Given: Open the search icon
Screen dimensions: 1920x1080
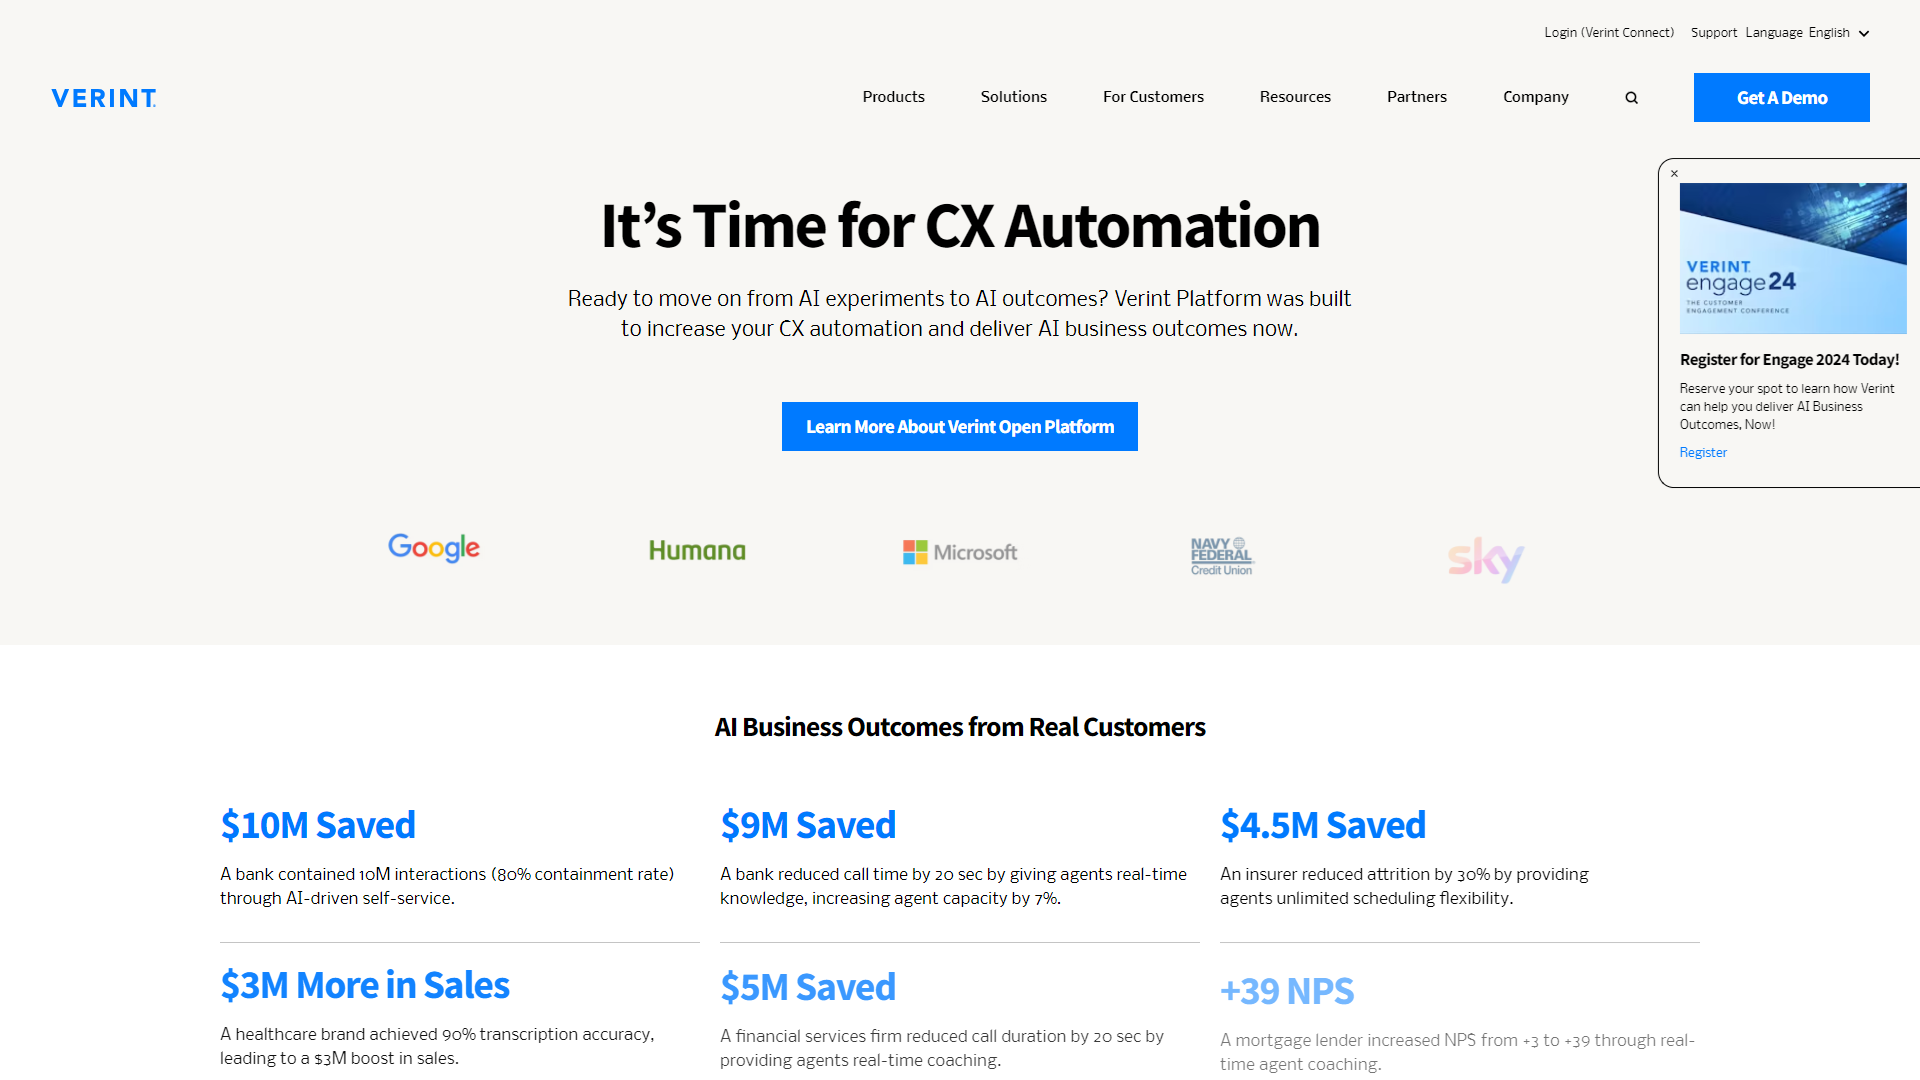Looking at the screenshot, I should point(1631,98).
